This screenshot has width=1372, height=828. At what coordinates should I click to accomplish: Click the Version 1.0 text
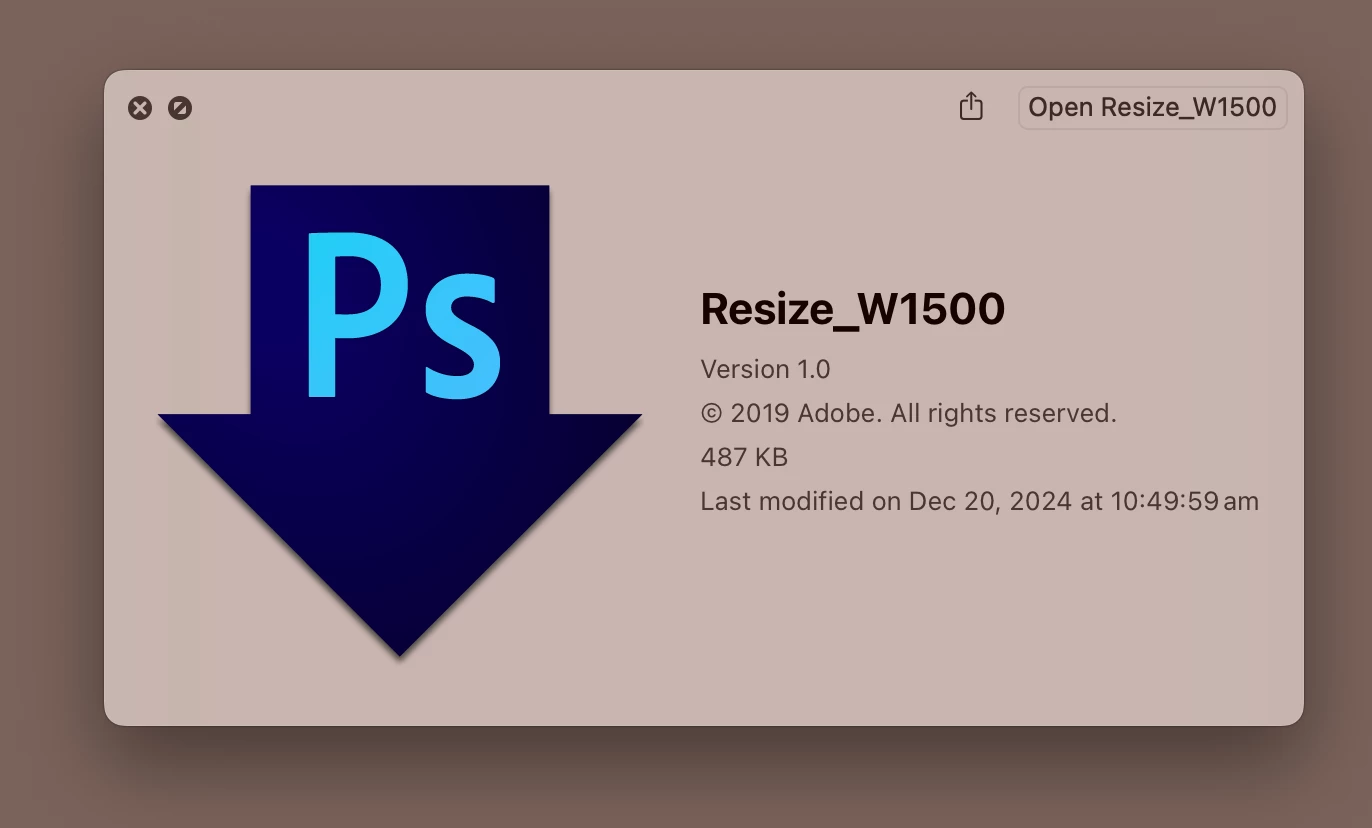point(765,369)
